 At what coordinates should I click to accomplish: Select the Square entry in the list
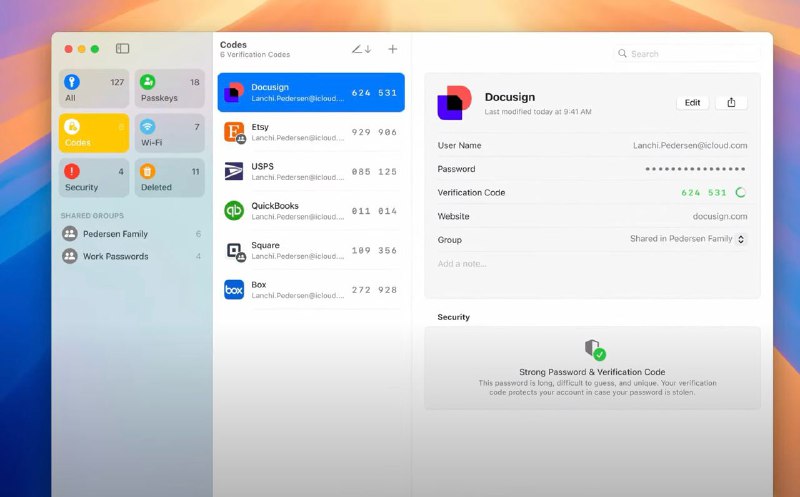311,250
